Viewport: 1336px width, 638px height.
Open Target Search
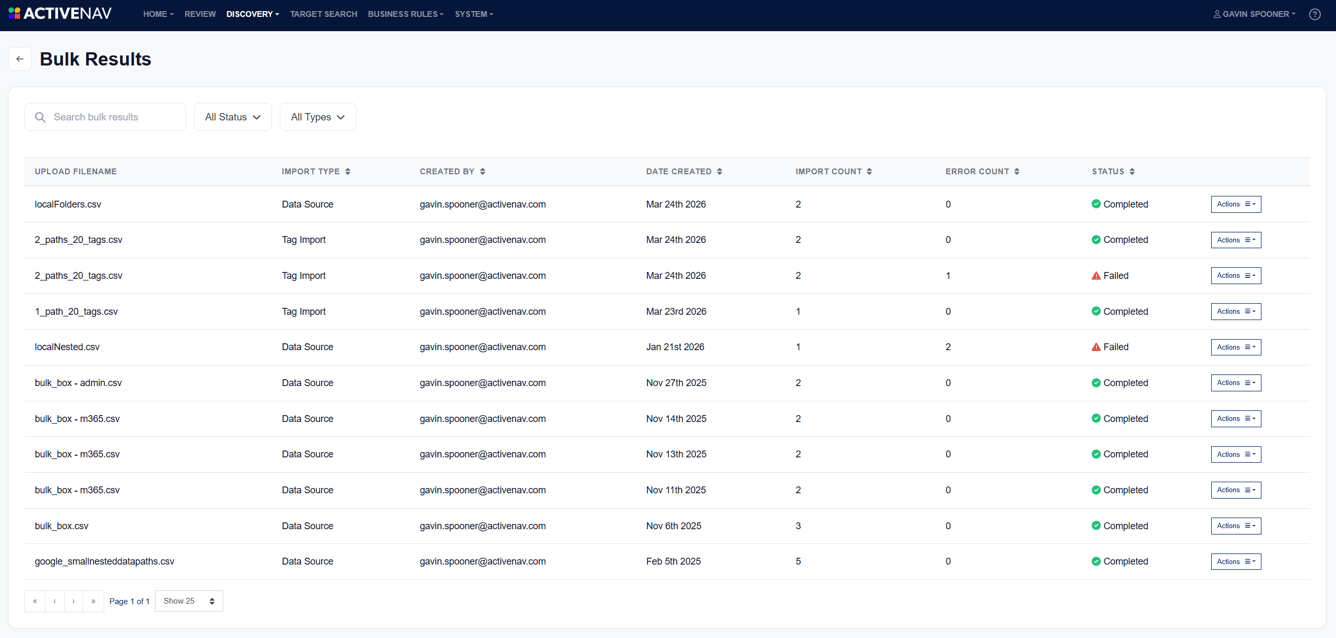pyautogui.click(x=323, y=14)
